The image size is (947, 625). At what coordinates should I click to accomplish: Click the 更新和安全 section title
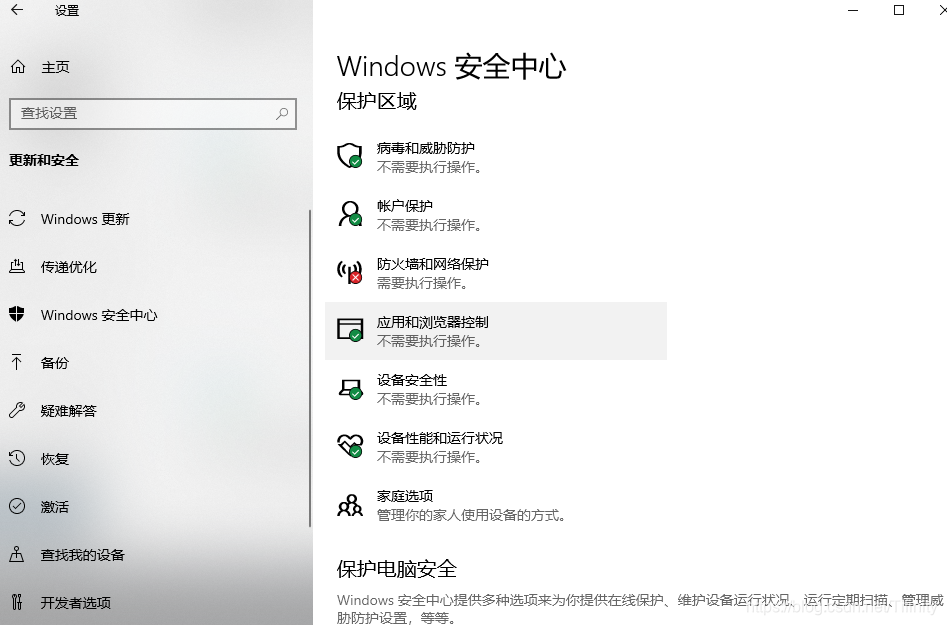(x=44, y=160)
